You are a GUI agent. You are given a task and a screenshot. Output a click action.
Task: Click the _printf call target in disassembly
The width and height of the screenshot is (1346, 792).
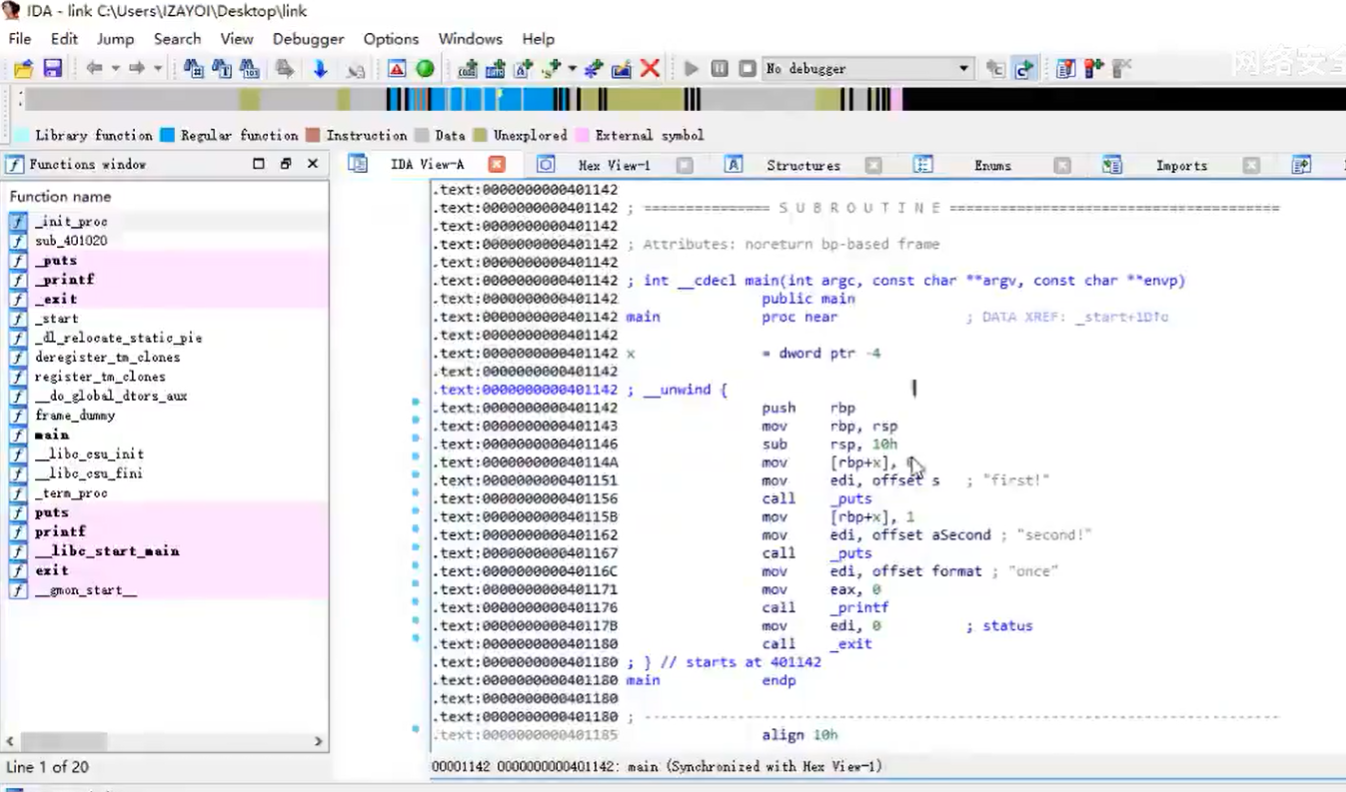coord(859,607)
